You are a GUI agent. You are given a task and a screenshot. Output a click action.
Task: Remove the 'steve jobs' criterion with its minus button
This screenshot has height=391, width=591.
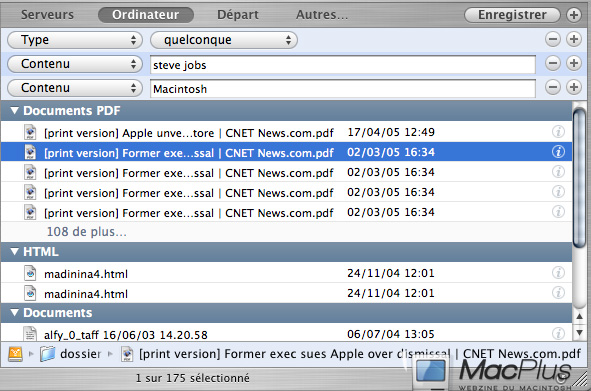pyautogui.click(x=553, y=63)
